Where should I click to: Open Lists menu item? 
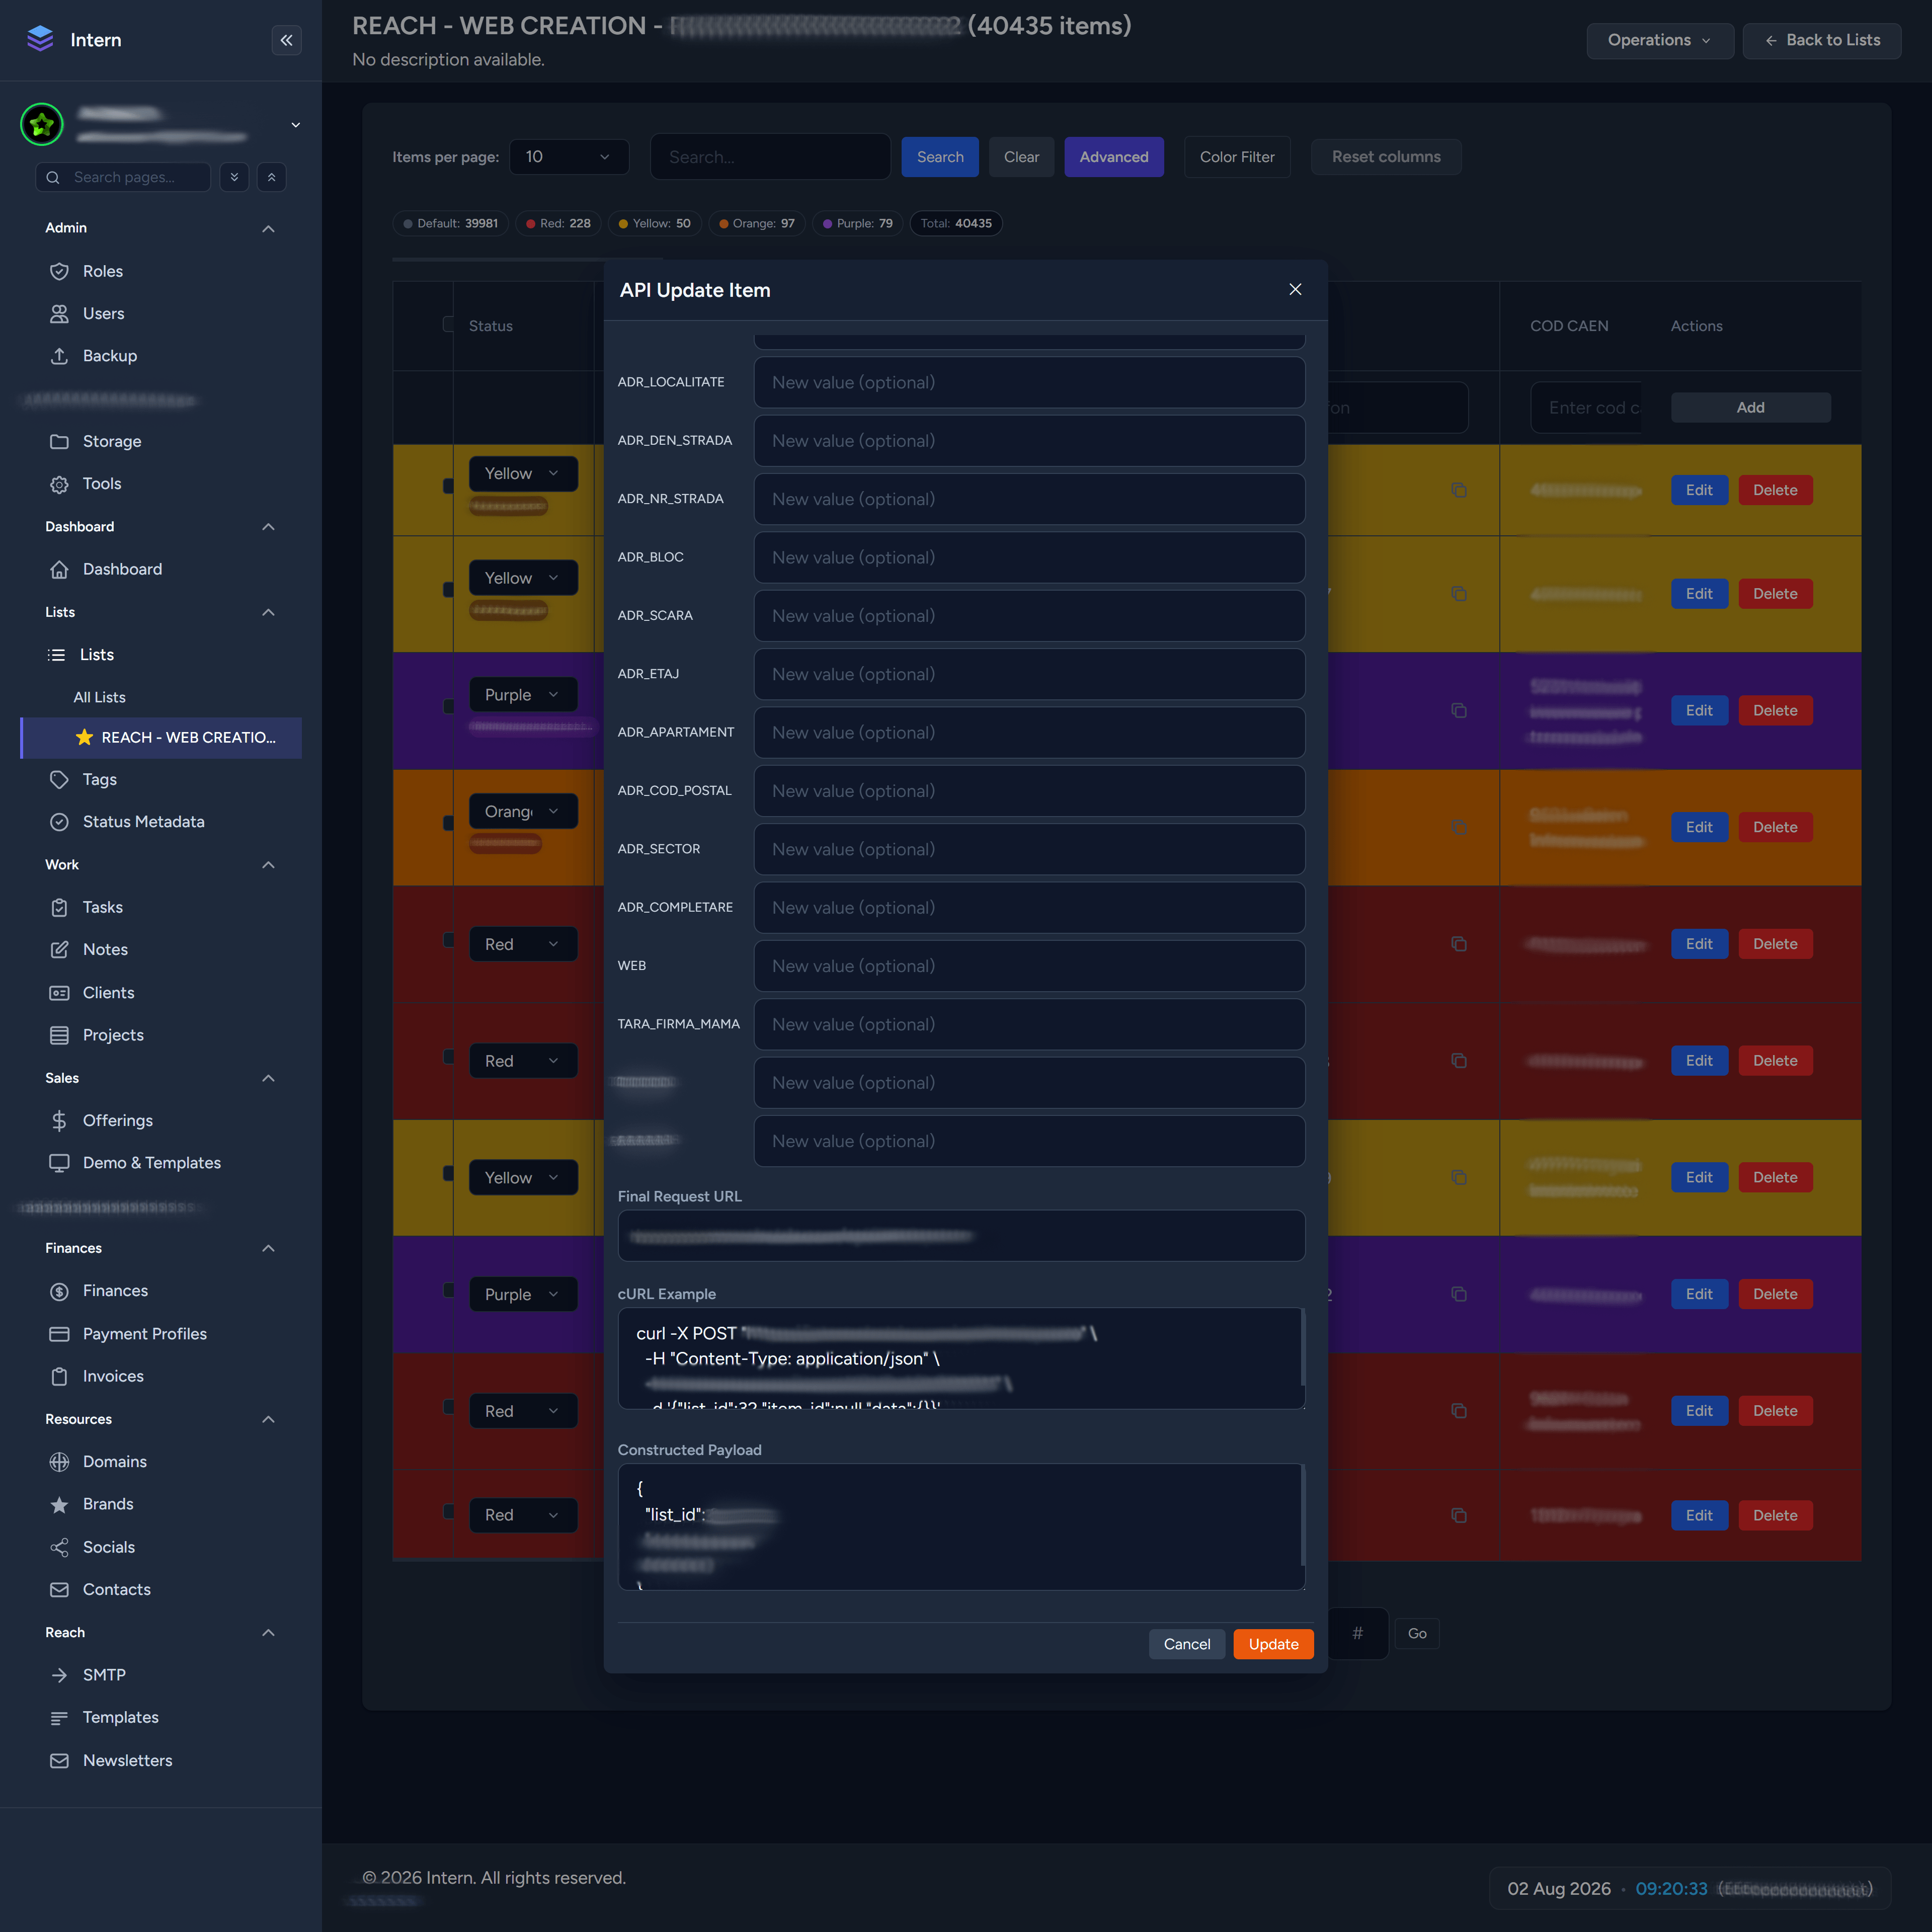click(96, 654)
